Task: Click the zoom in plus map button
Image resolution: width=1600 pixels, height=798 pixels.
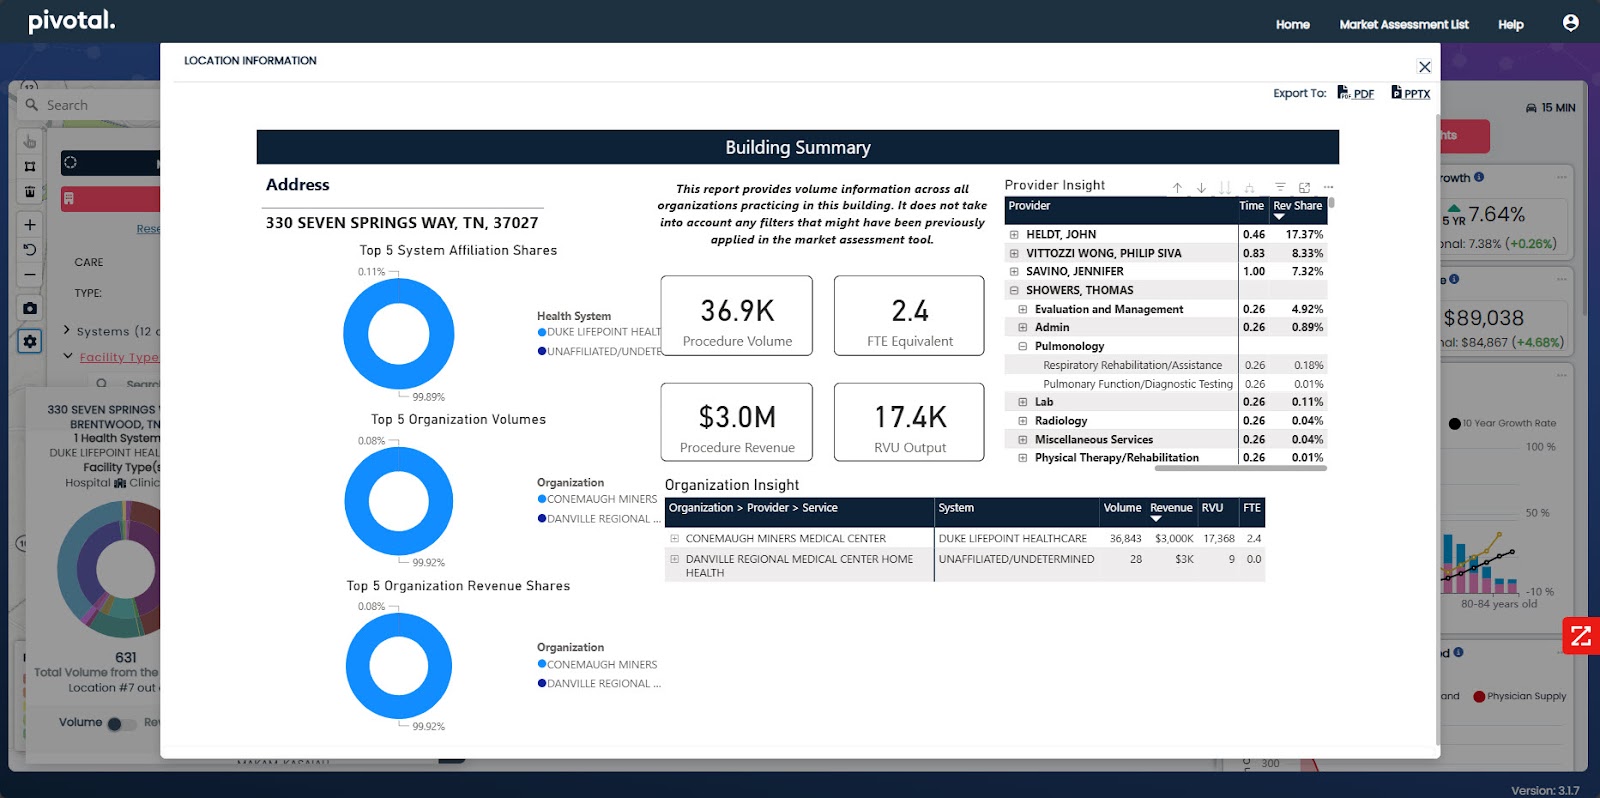Action: (30, 225)
